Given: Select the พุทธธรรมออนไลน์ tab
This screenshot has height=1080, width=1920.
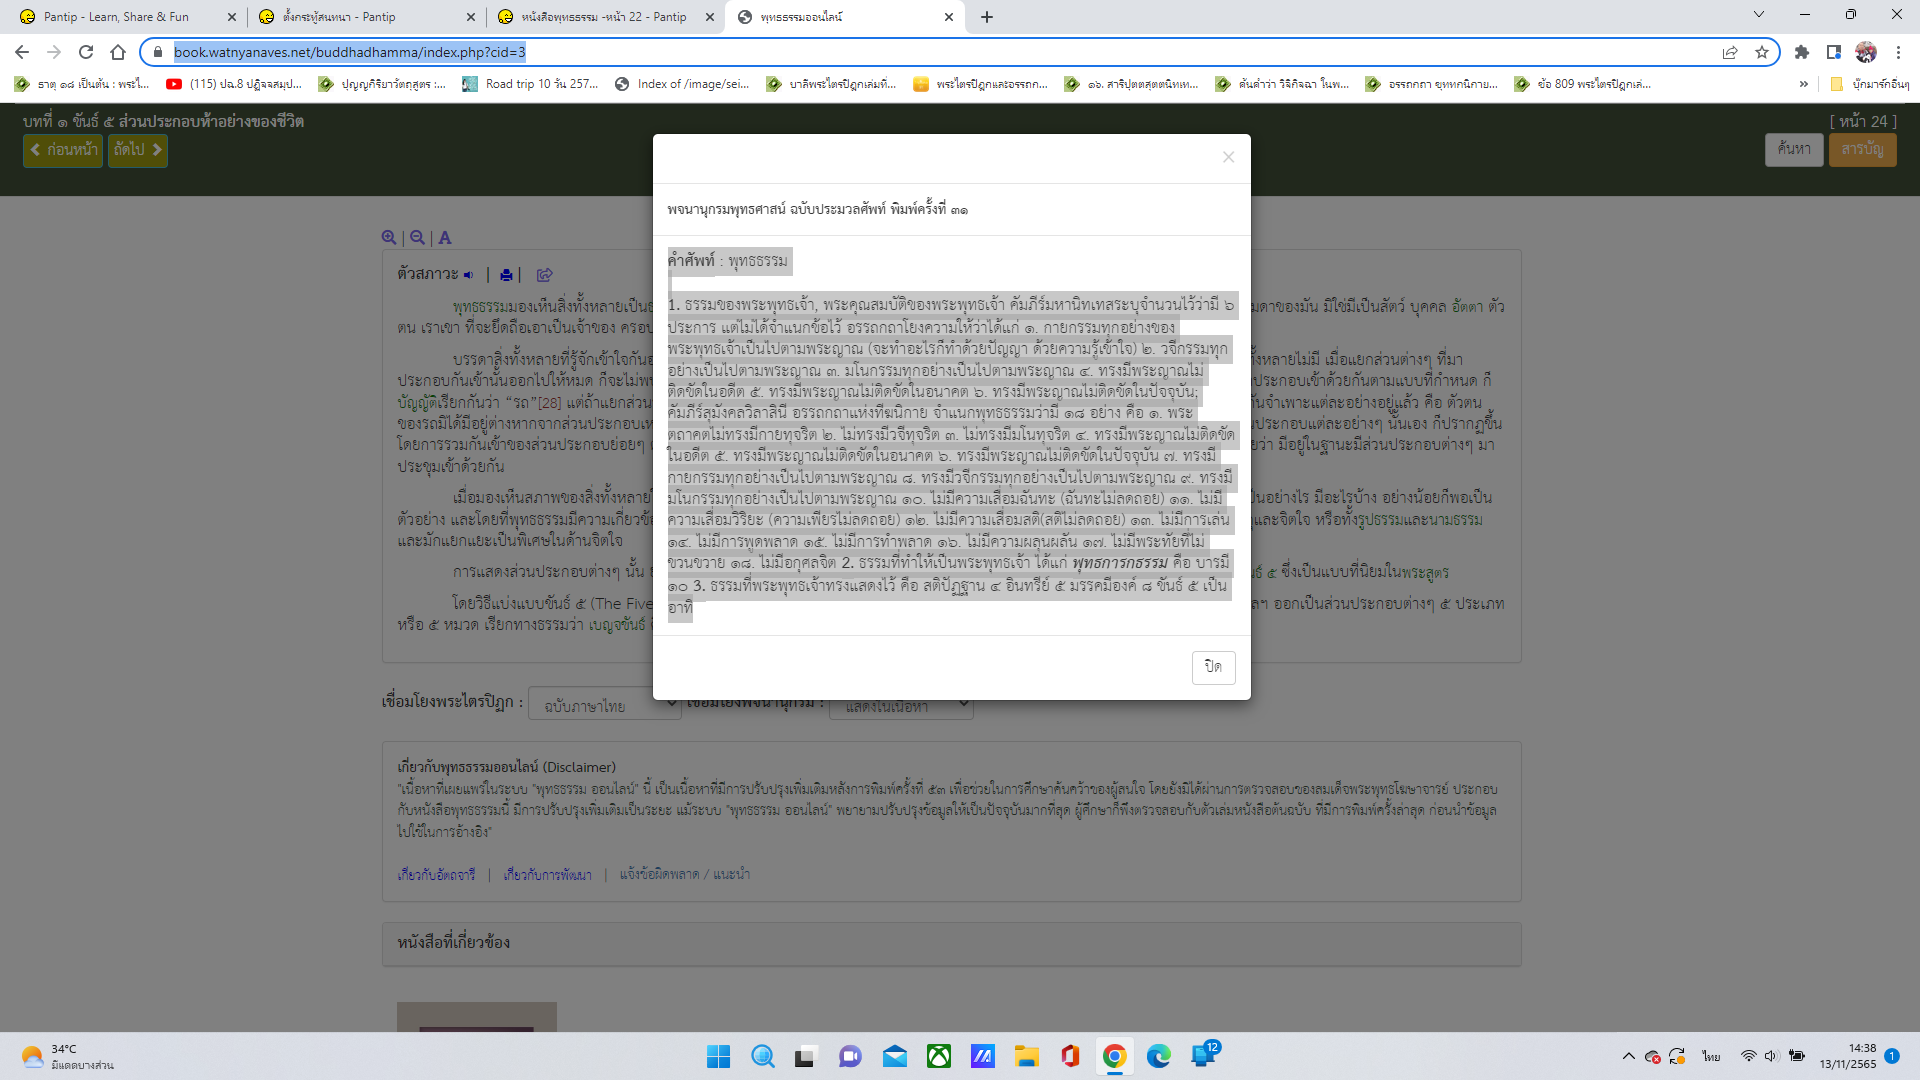Looking at the screenshot, I should 845,17.
